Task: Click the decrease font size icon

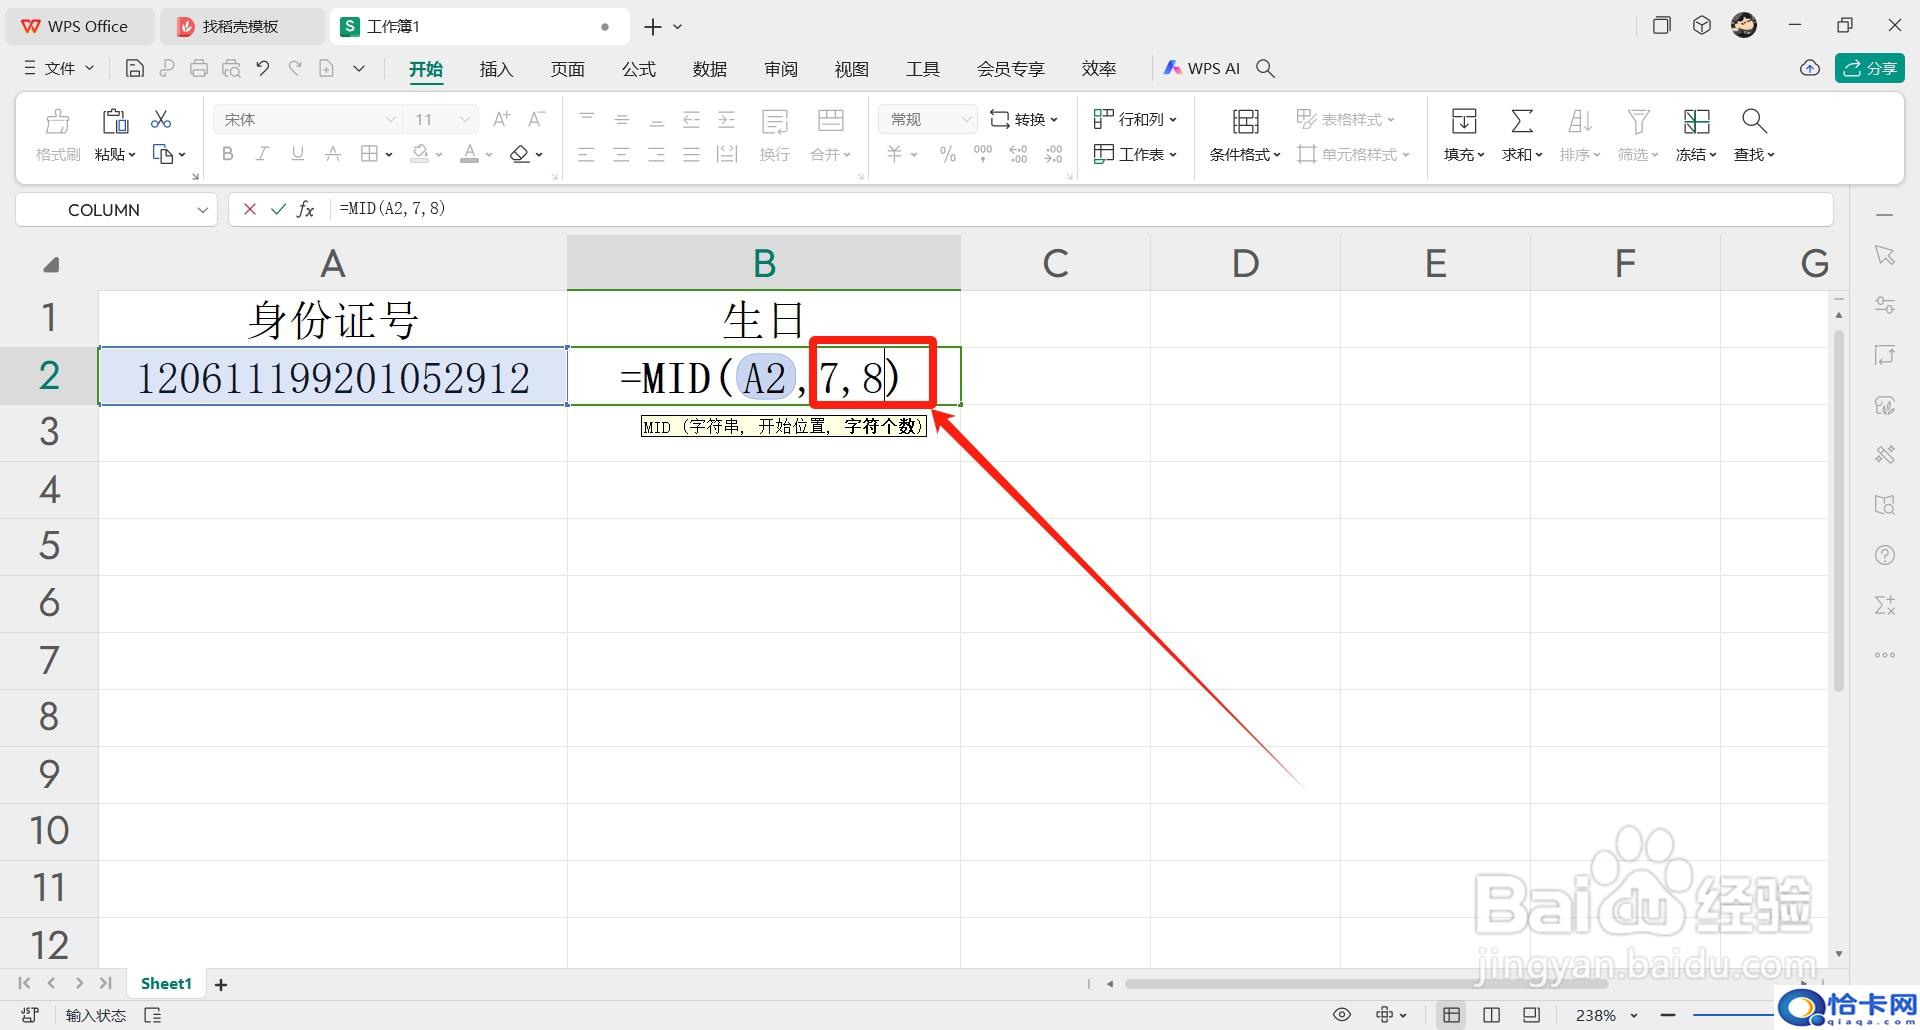Action: (537, 119)
